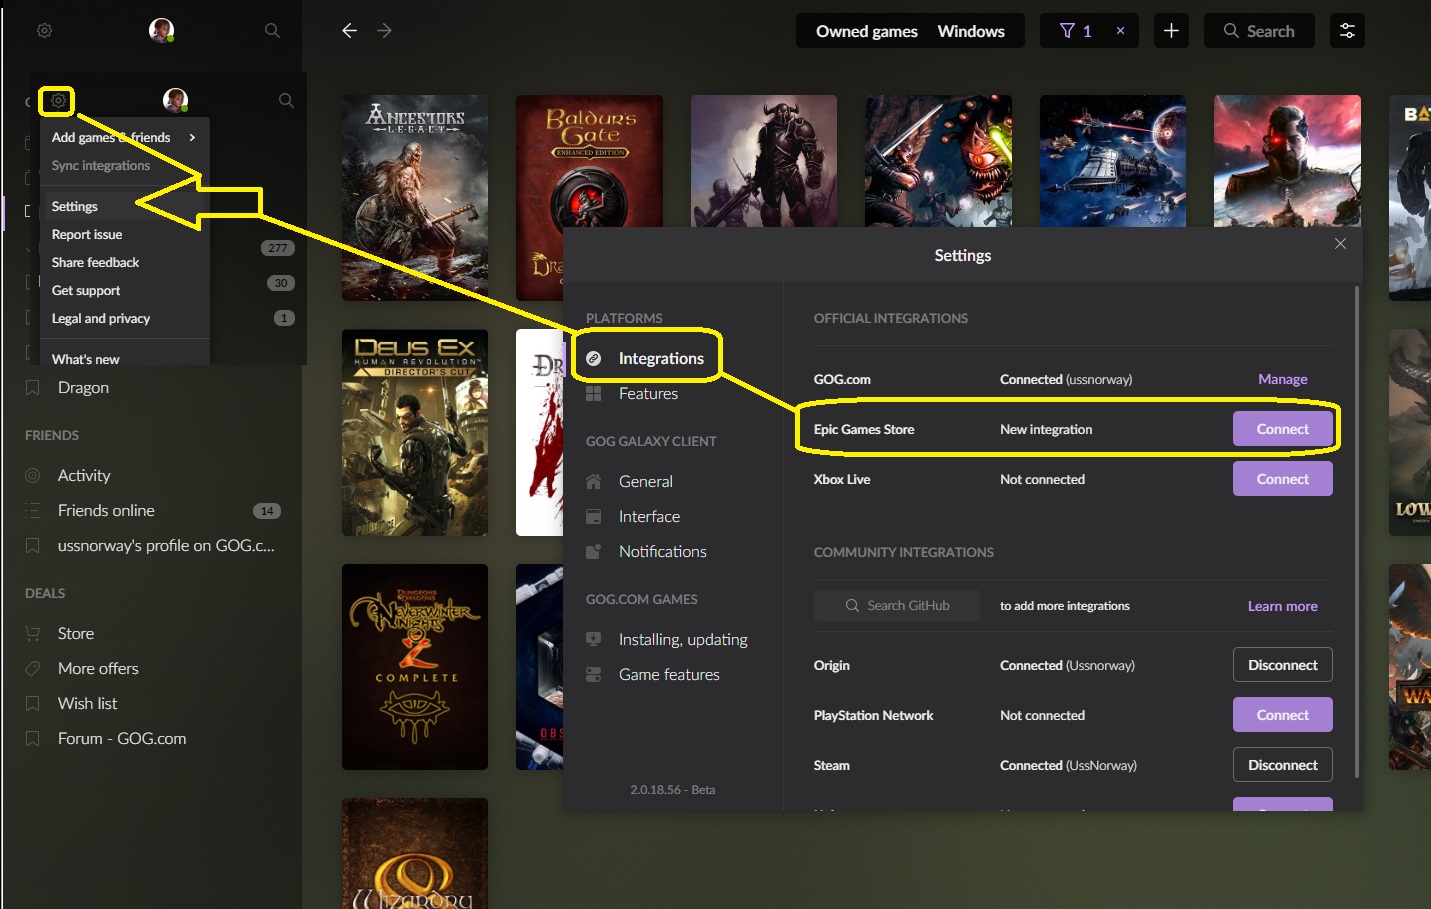This screenshot has height=909, width=1431.
Task: Select What's new in the menu
Action: click(x=86, y=359)
